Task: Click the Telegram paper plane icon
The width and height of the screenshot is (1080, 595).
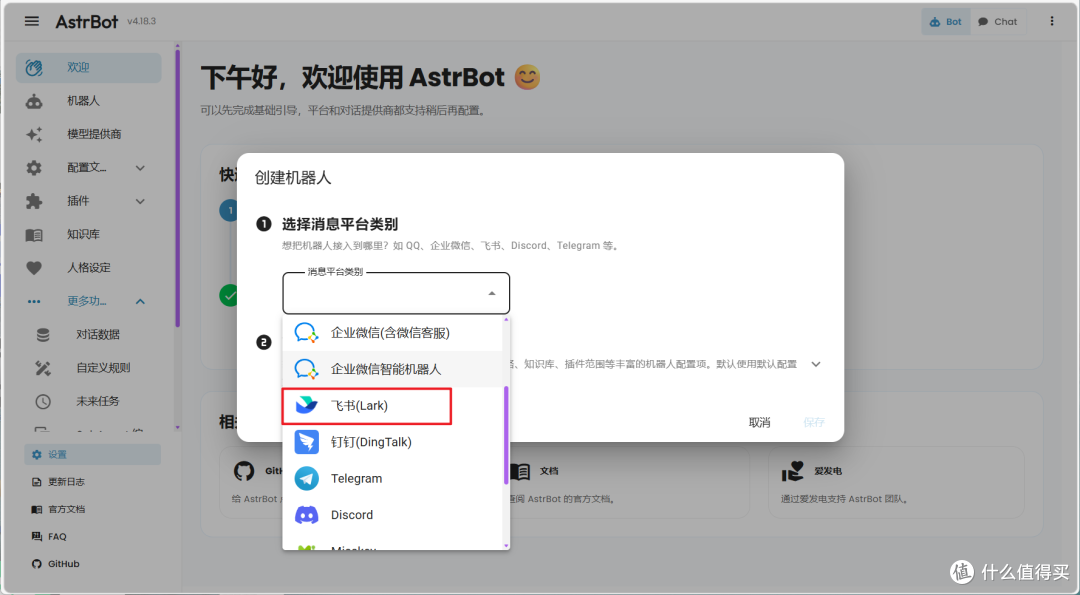Action: click(x=307, y=479)
